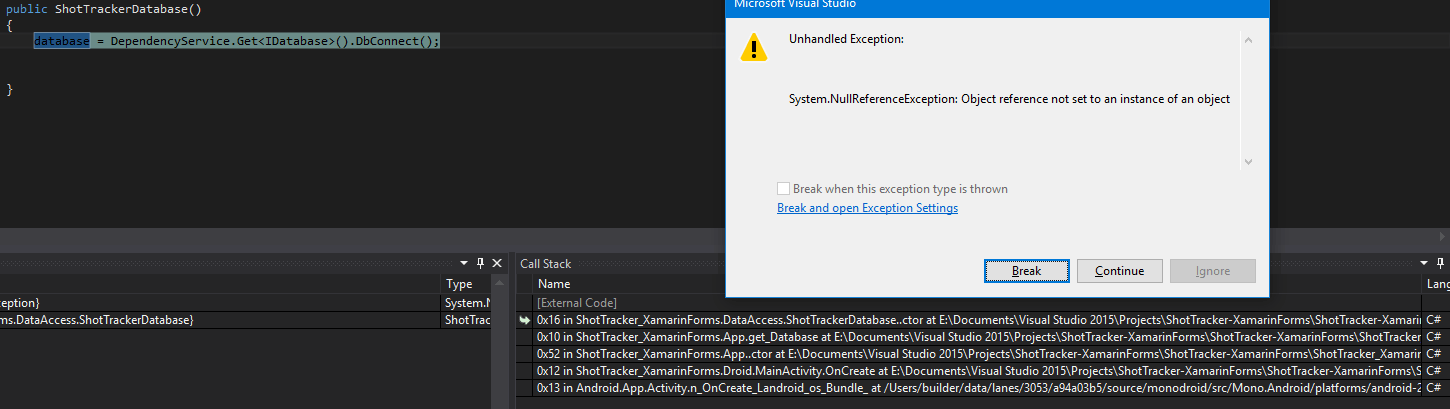
Task: Click the System.NullReferenceException message text
Action: (1009, 99)
